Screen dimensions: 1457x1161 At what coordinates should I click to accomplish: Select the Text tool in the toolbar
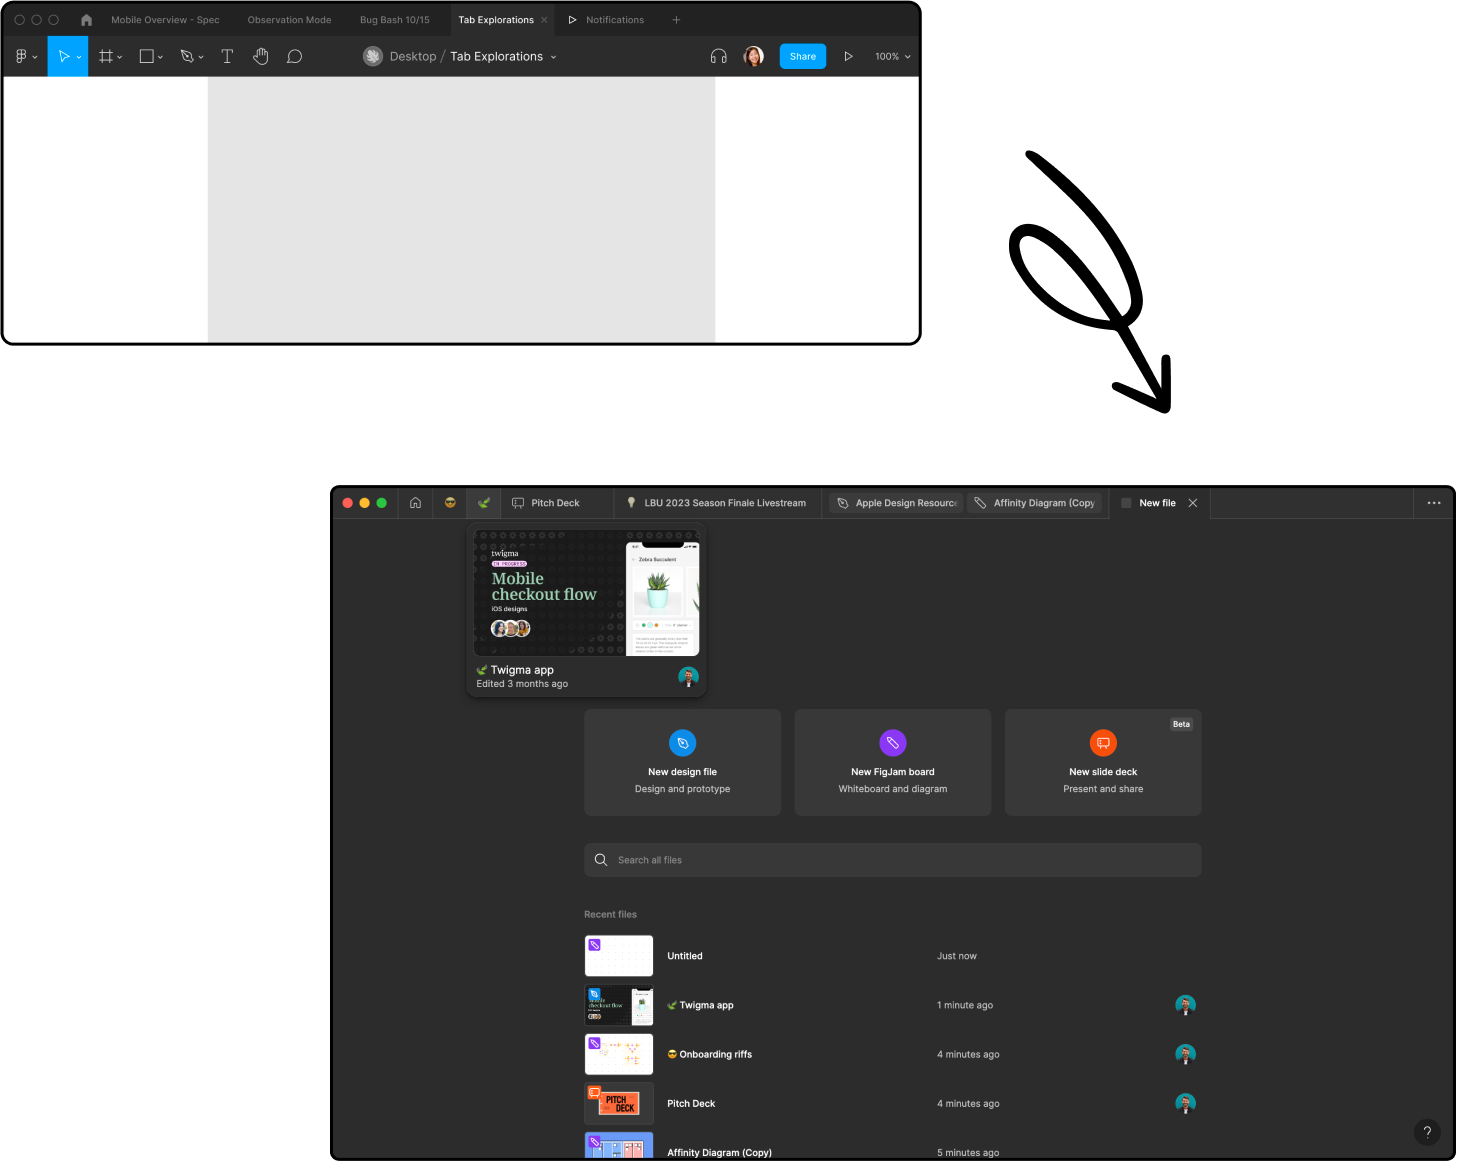coord(227,57)
